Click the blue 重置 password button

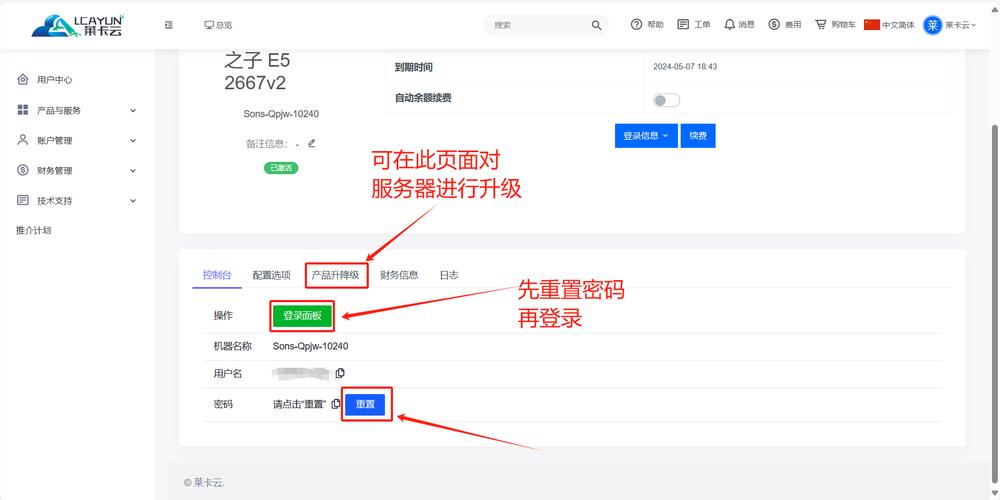365,404
